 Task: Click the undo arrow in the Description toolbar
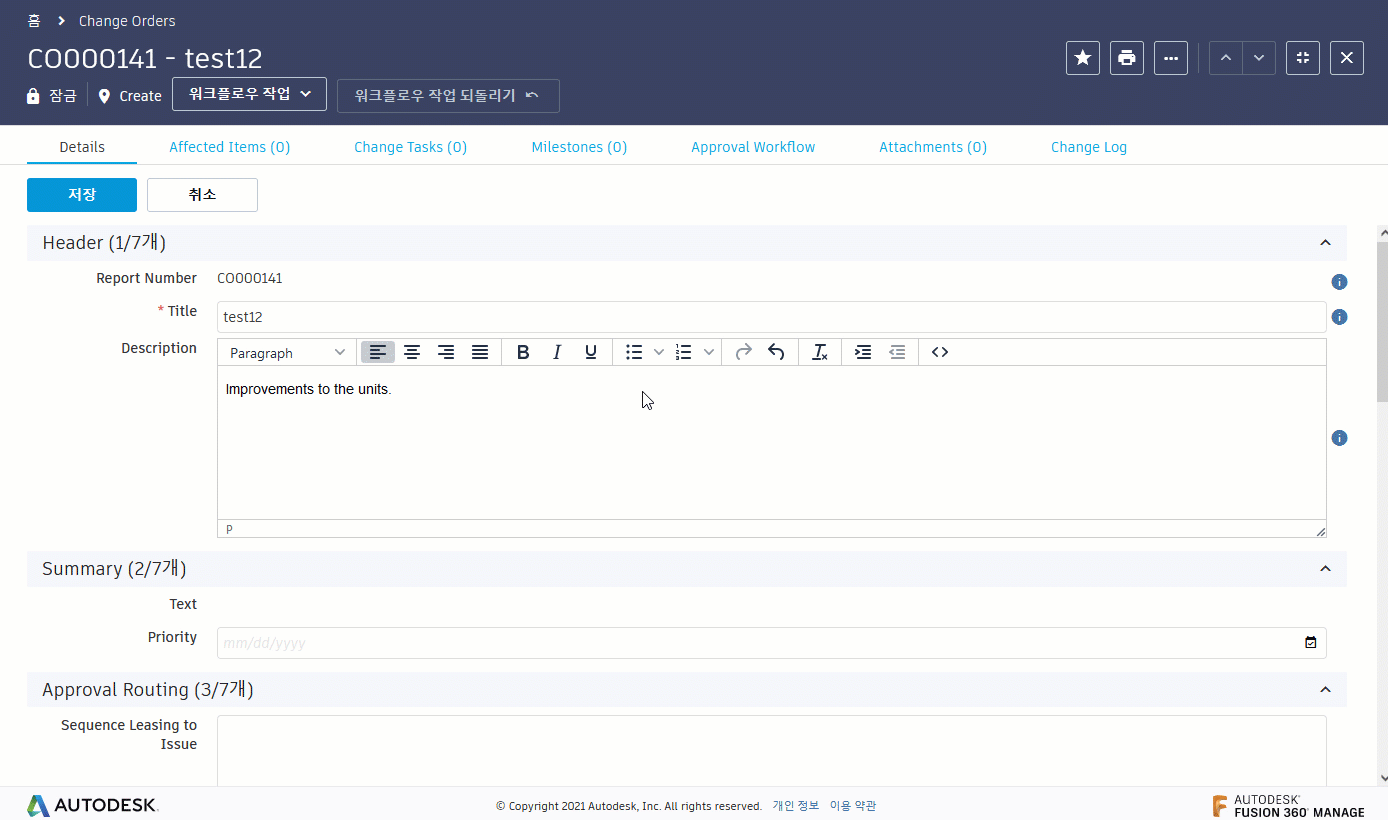click(x=776, y=351)
